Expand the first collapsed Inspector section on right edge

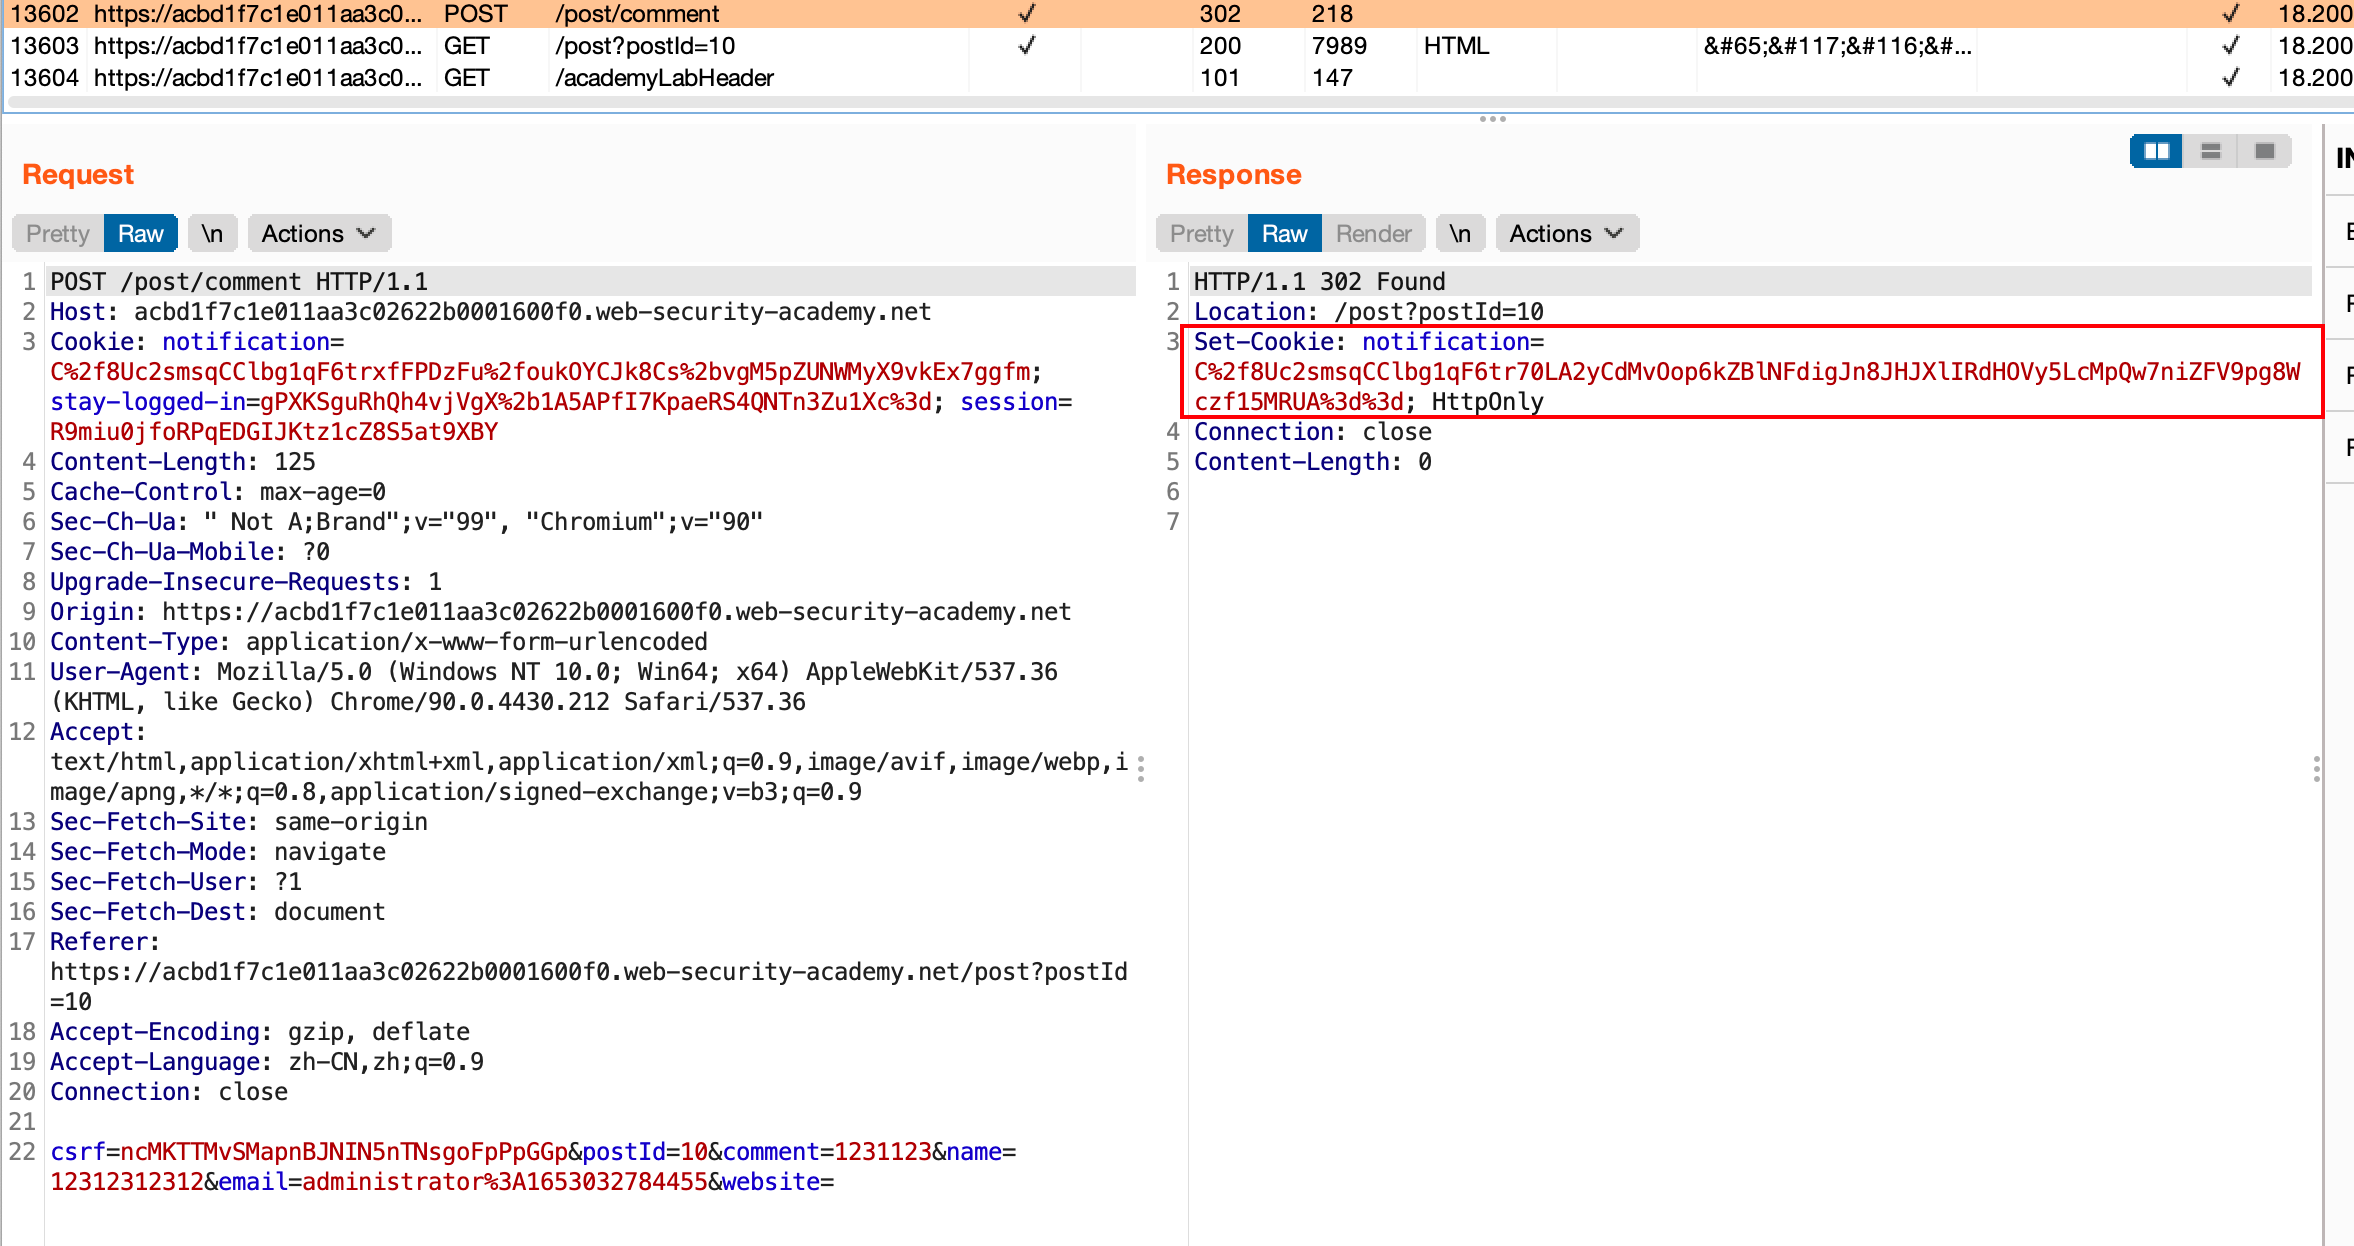pyautogui.click(x=2346, y=232)
